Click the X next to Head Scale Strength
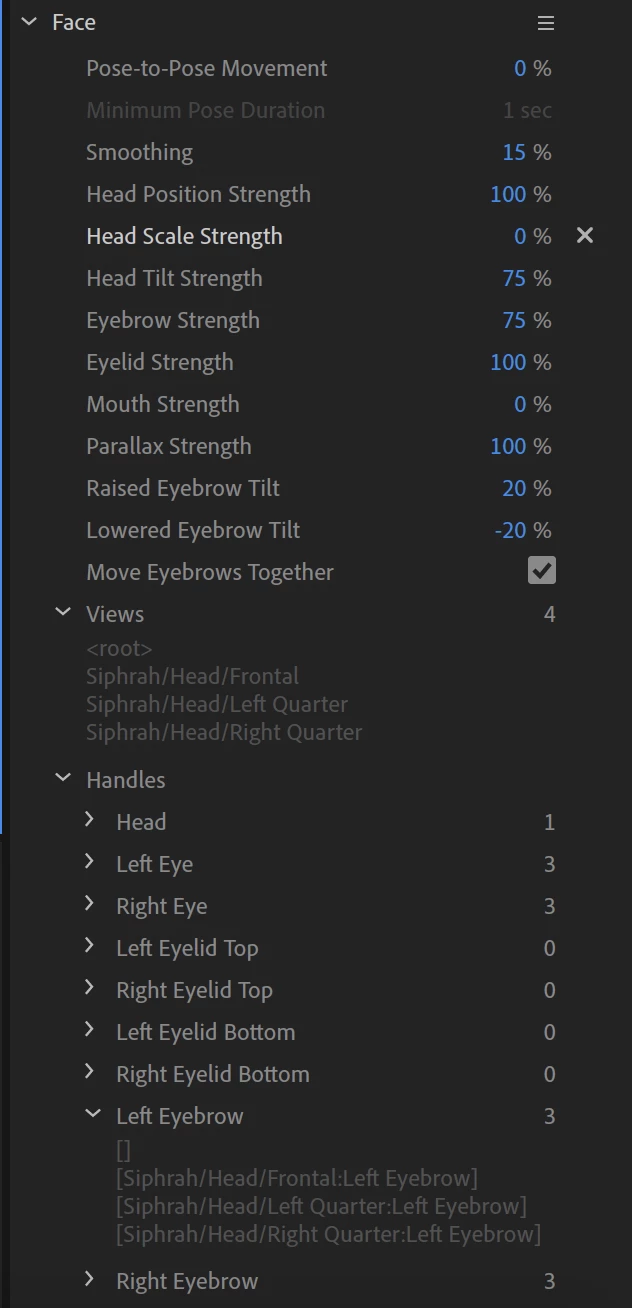 (x=585, y=236)
